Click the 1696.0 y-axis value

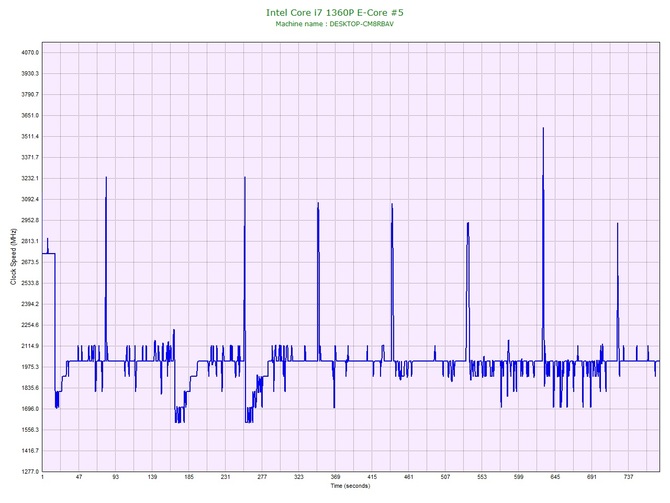tap(30, 409)
